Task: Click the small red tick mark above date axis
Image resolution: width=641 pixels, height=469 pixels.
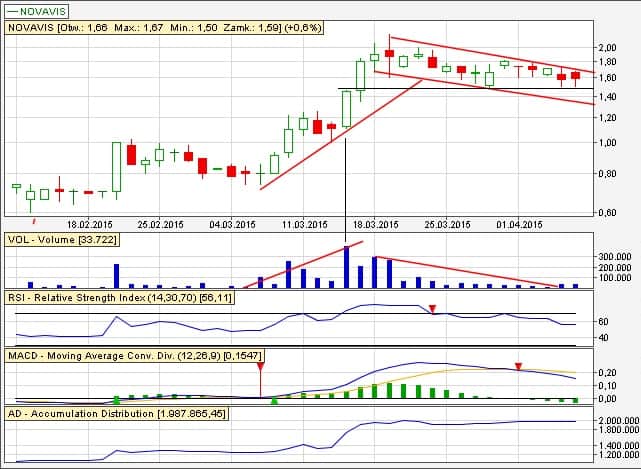Action: [34, 220]
